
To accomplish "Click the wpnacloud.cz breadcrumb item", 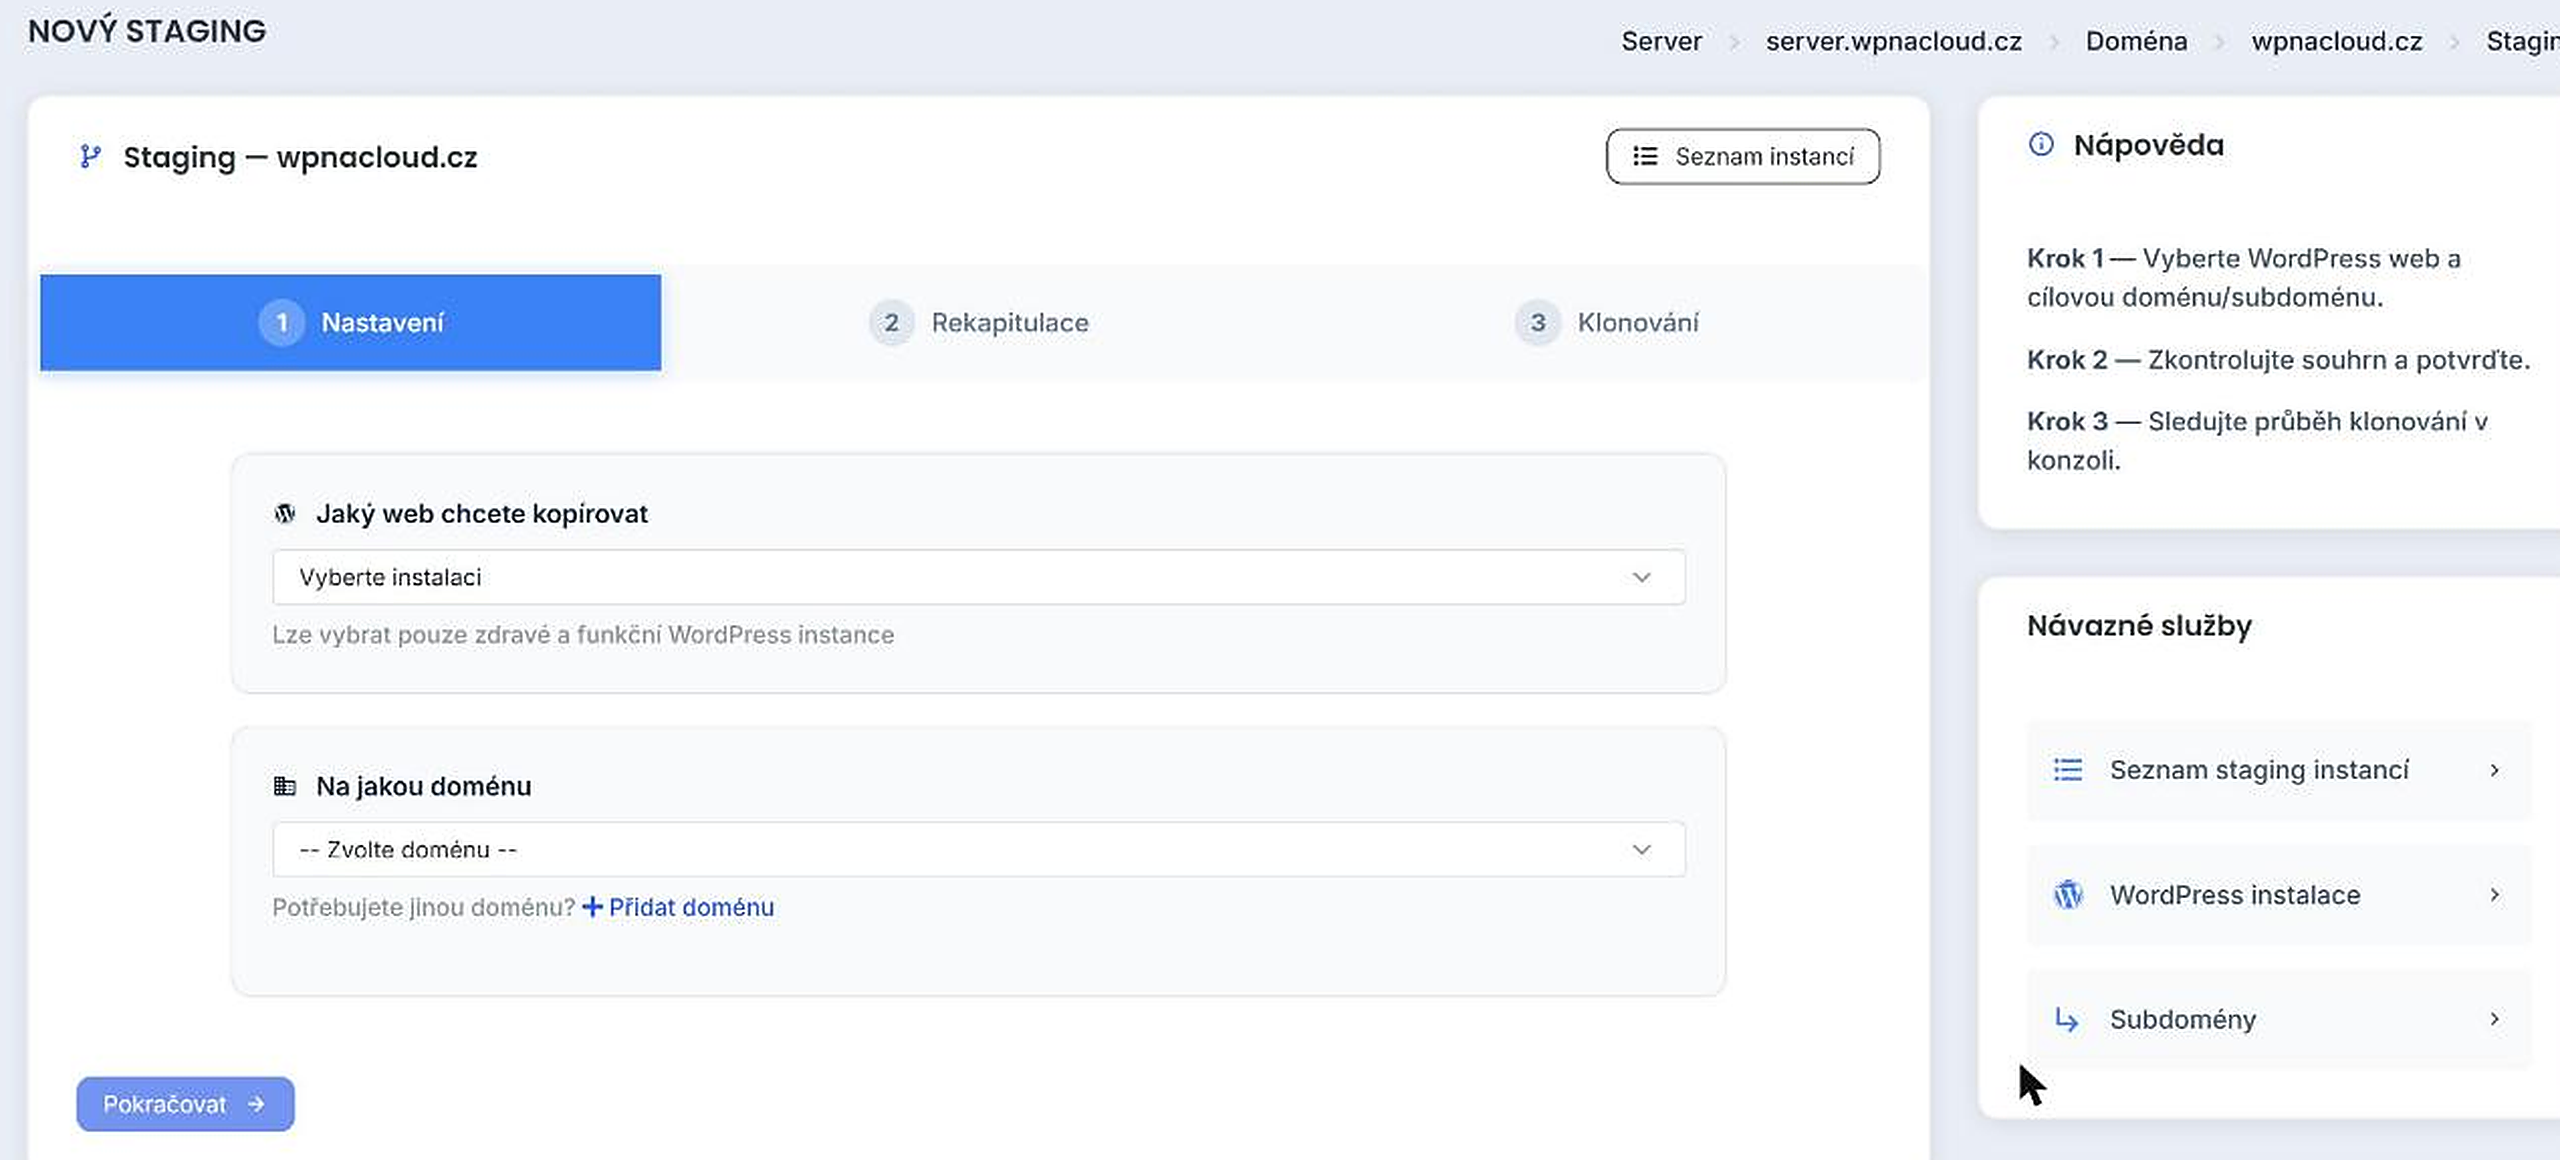I will pyautogui.click(x=2336, y=41).
